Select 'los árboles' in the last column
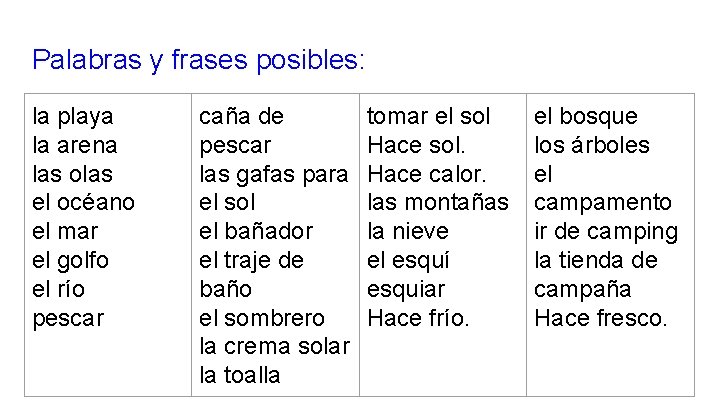Screen dimensions: 720x405 (x=592, y=146)
